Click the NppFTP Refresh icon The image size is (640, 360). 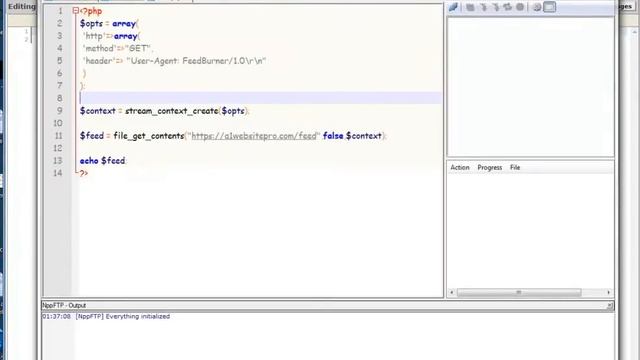tap(507, 7)
